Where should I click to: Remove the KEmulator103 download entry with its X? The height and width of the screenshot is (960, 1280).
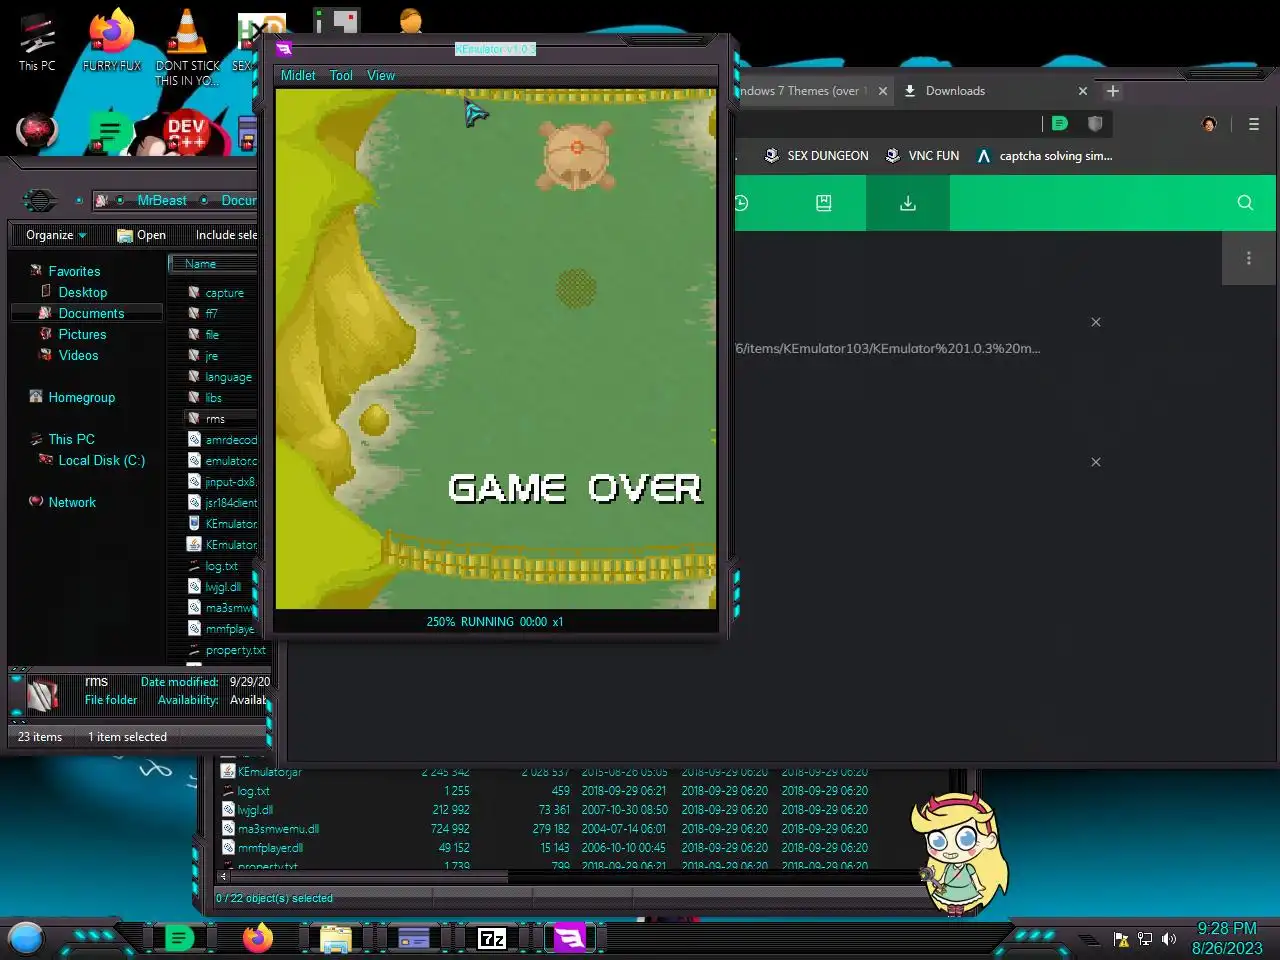pos(1096,322)
